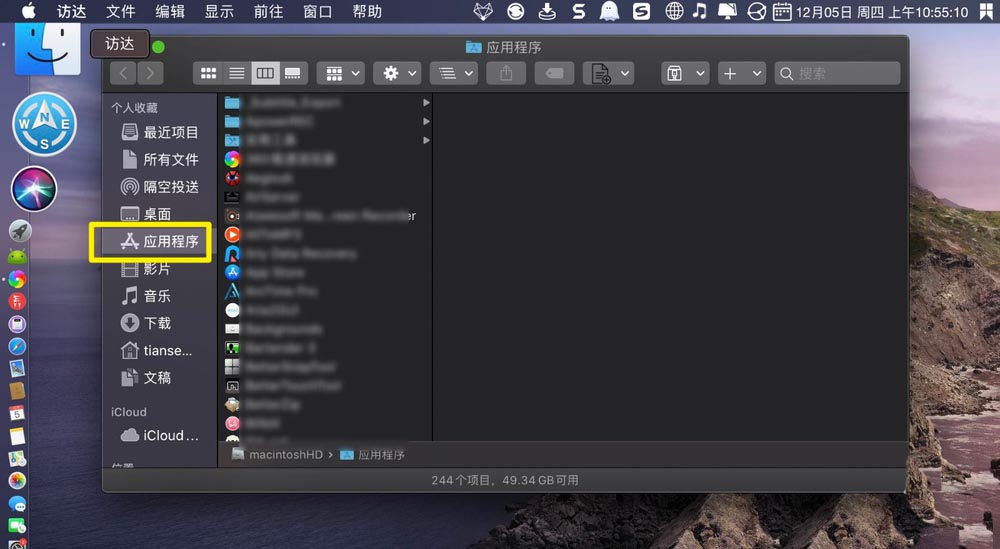Select 下载 in the sidebar

coord(157,323)
